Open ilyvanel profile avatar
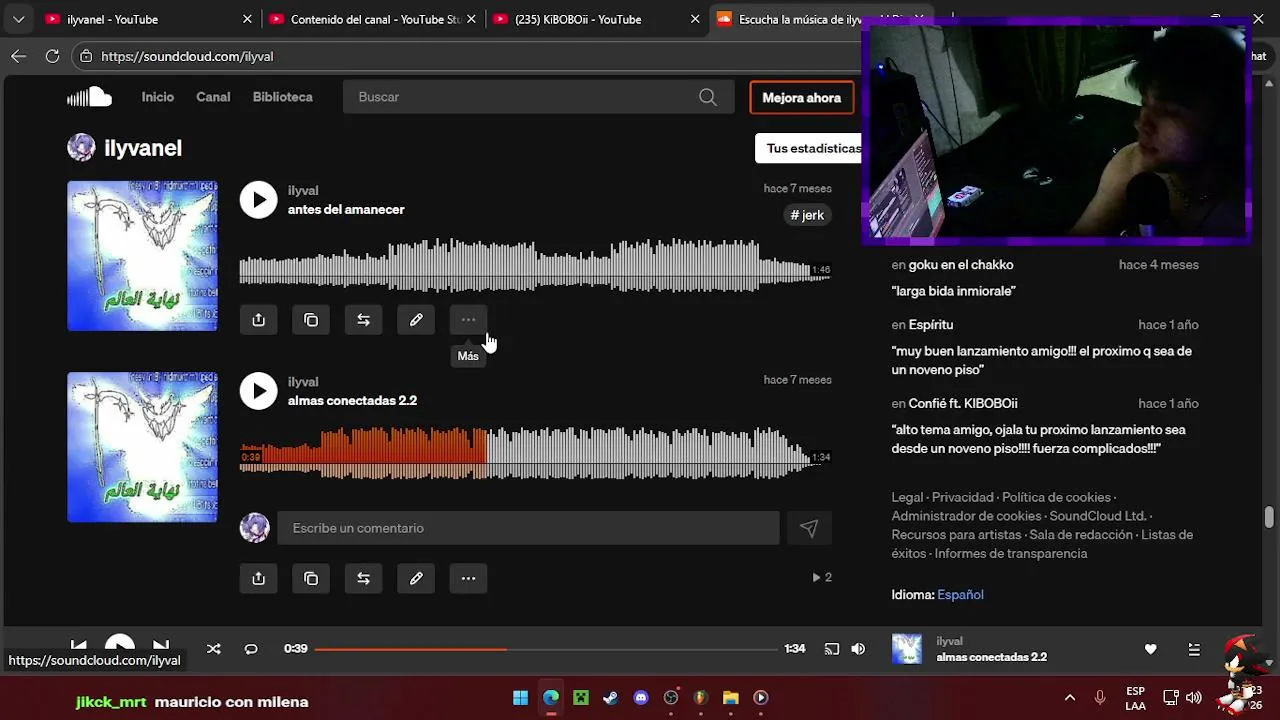 81,148
